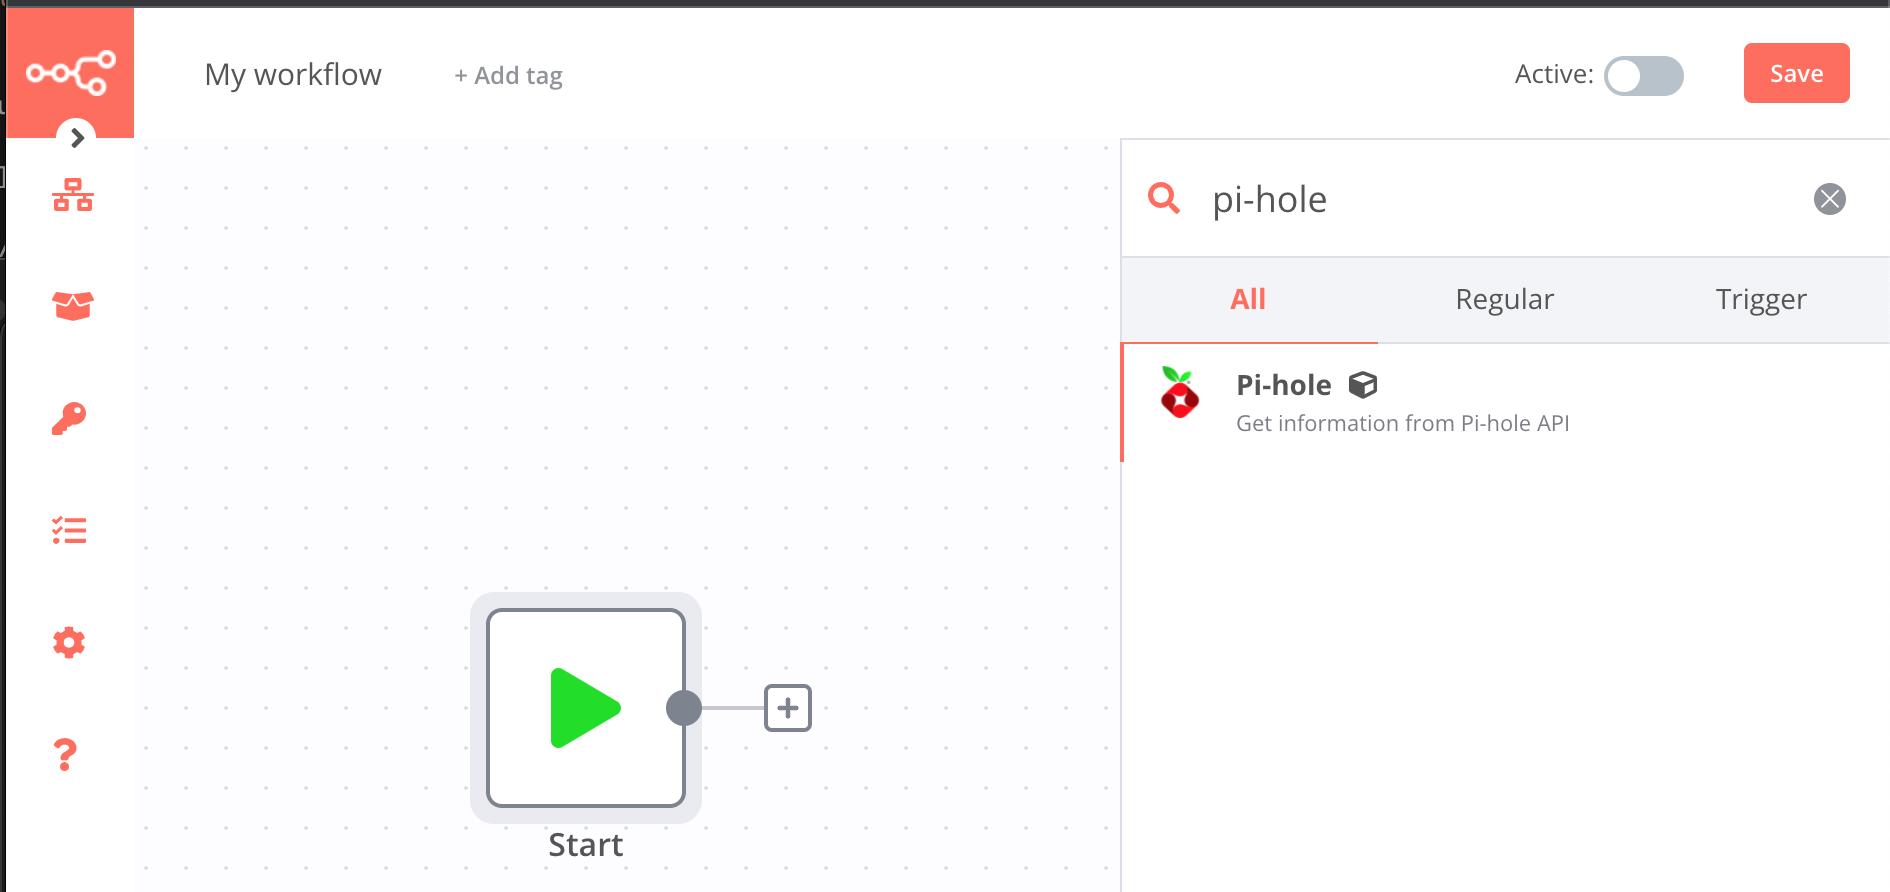
Task: Expand the sidebar with the chevron arrow
Action: (77, 138)
